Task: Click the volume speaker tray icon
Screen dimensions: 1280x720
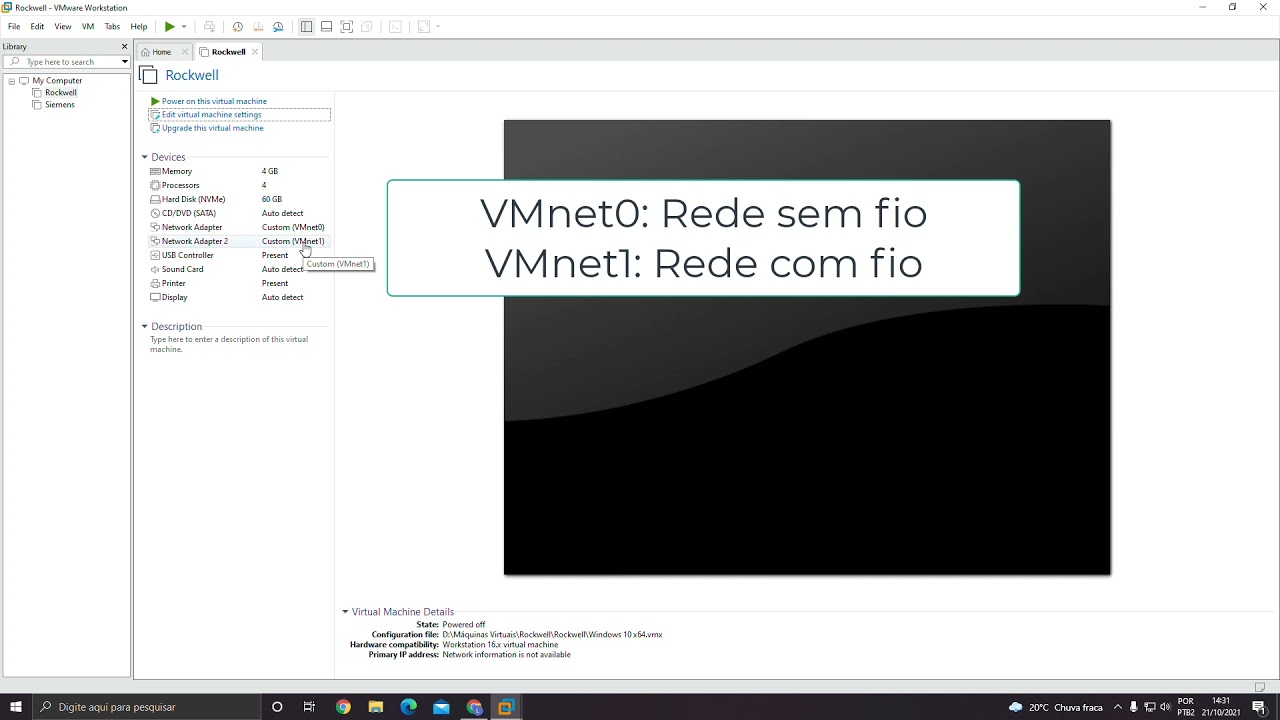Action: click(x=1165, y=707)
